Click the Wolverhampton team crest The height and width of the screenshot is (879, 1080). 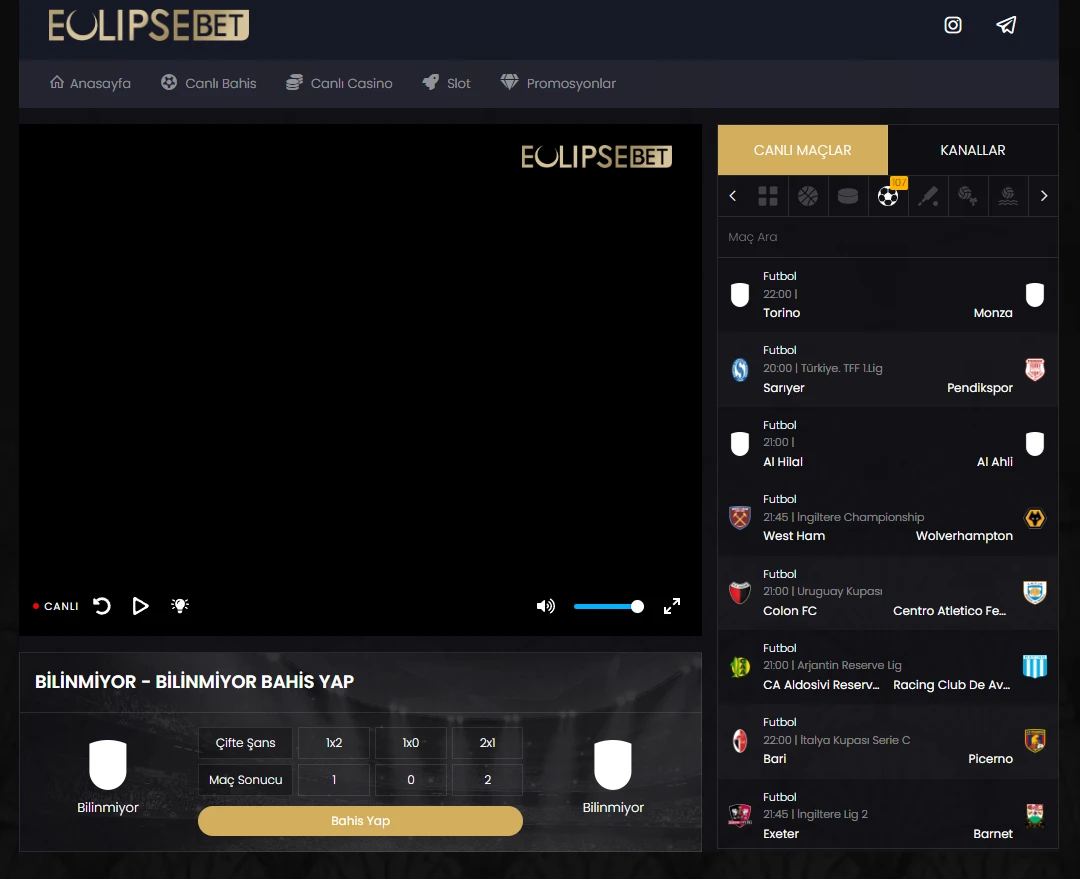1035,518
